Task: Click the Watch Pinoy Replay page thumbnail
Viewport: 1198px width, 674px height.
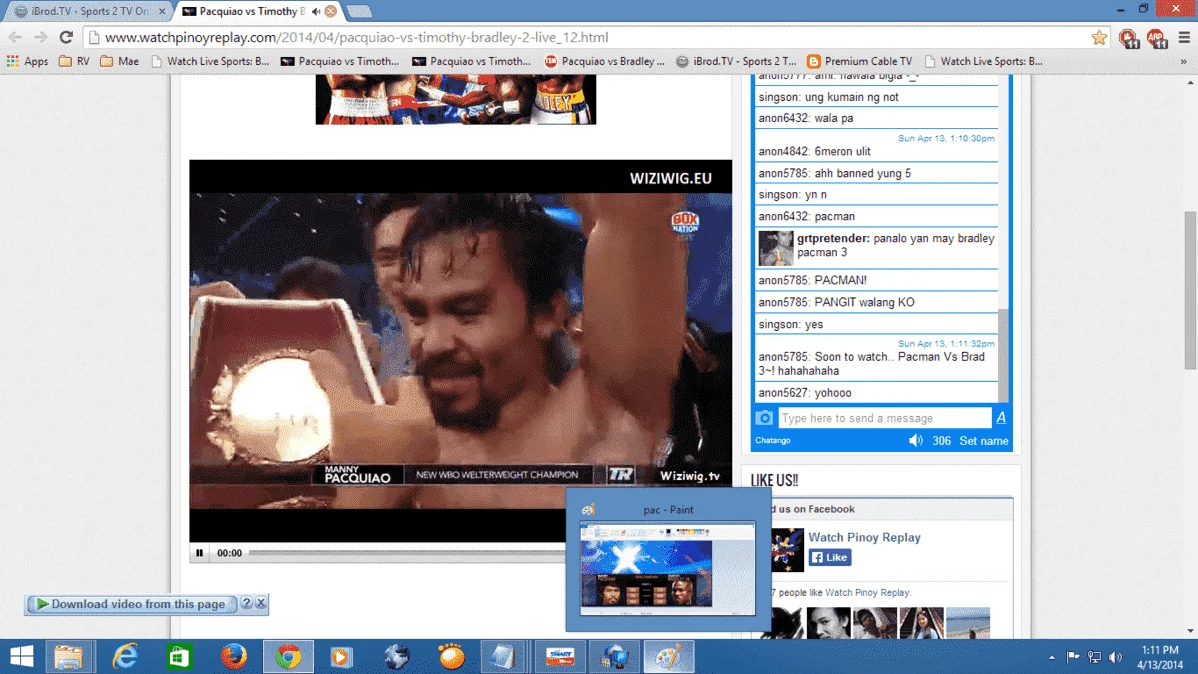Action: pos(787,550)
